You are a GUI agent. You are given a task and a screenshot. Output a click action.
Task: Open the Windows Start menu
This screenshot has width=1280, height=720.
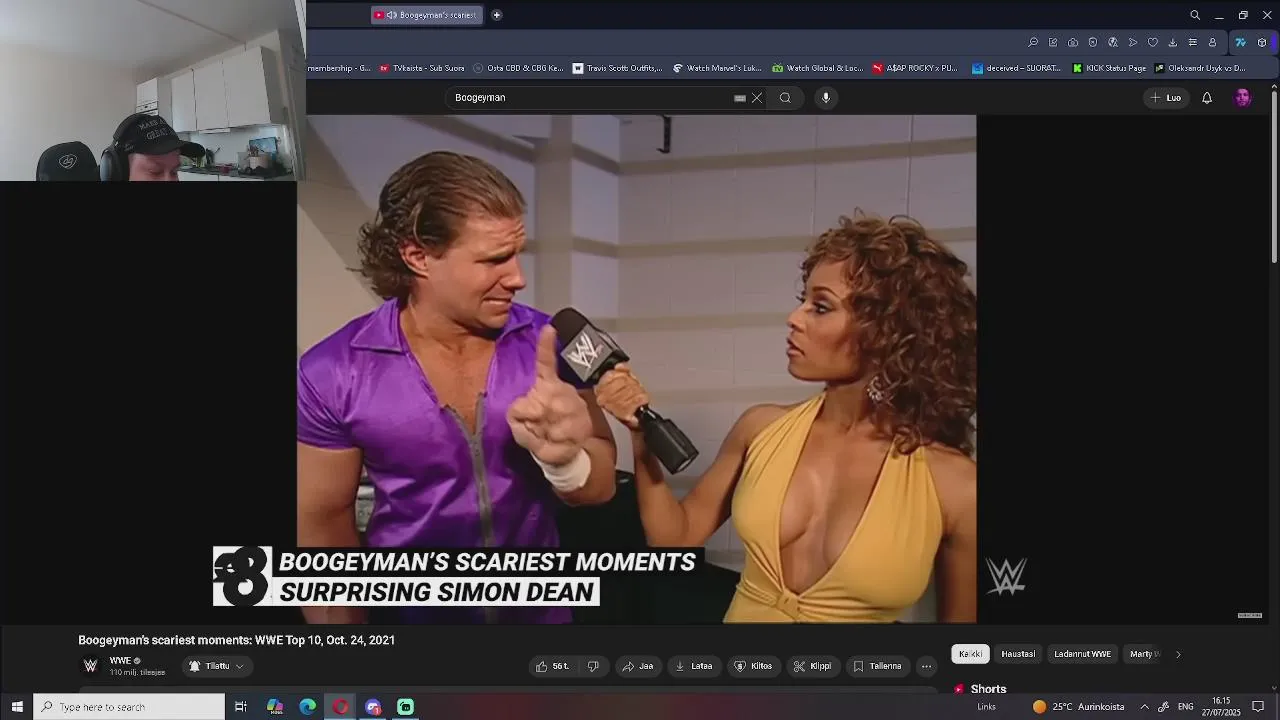16,707
